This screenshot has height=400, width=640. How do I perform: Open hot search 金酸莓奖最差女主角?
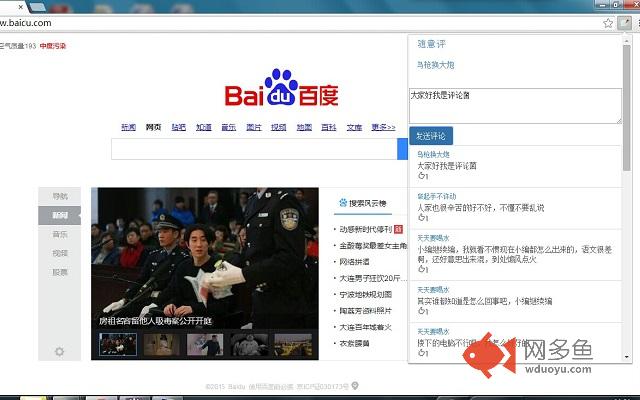pyautogui.click(x=373, y=246)
